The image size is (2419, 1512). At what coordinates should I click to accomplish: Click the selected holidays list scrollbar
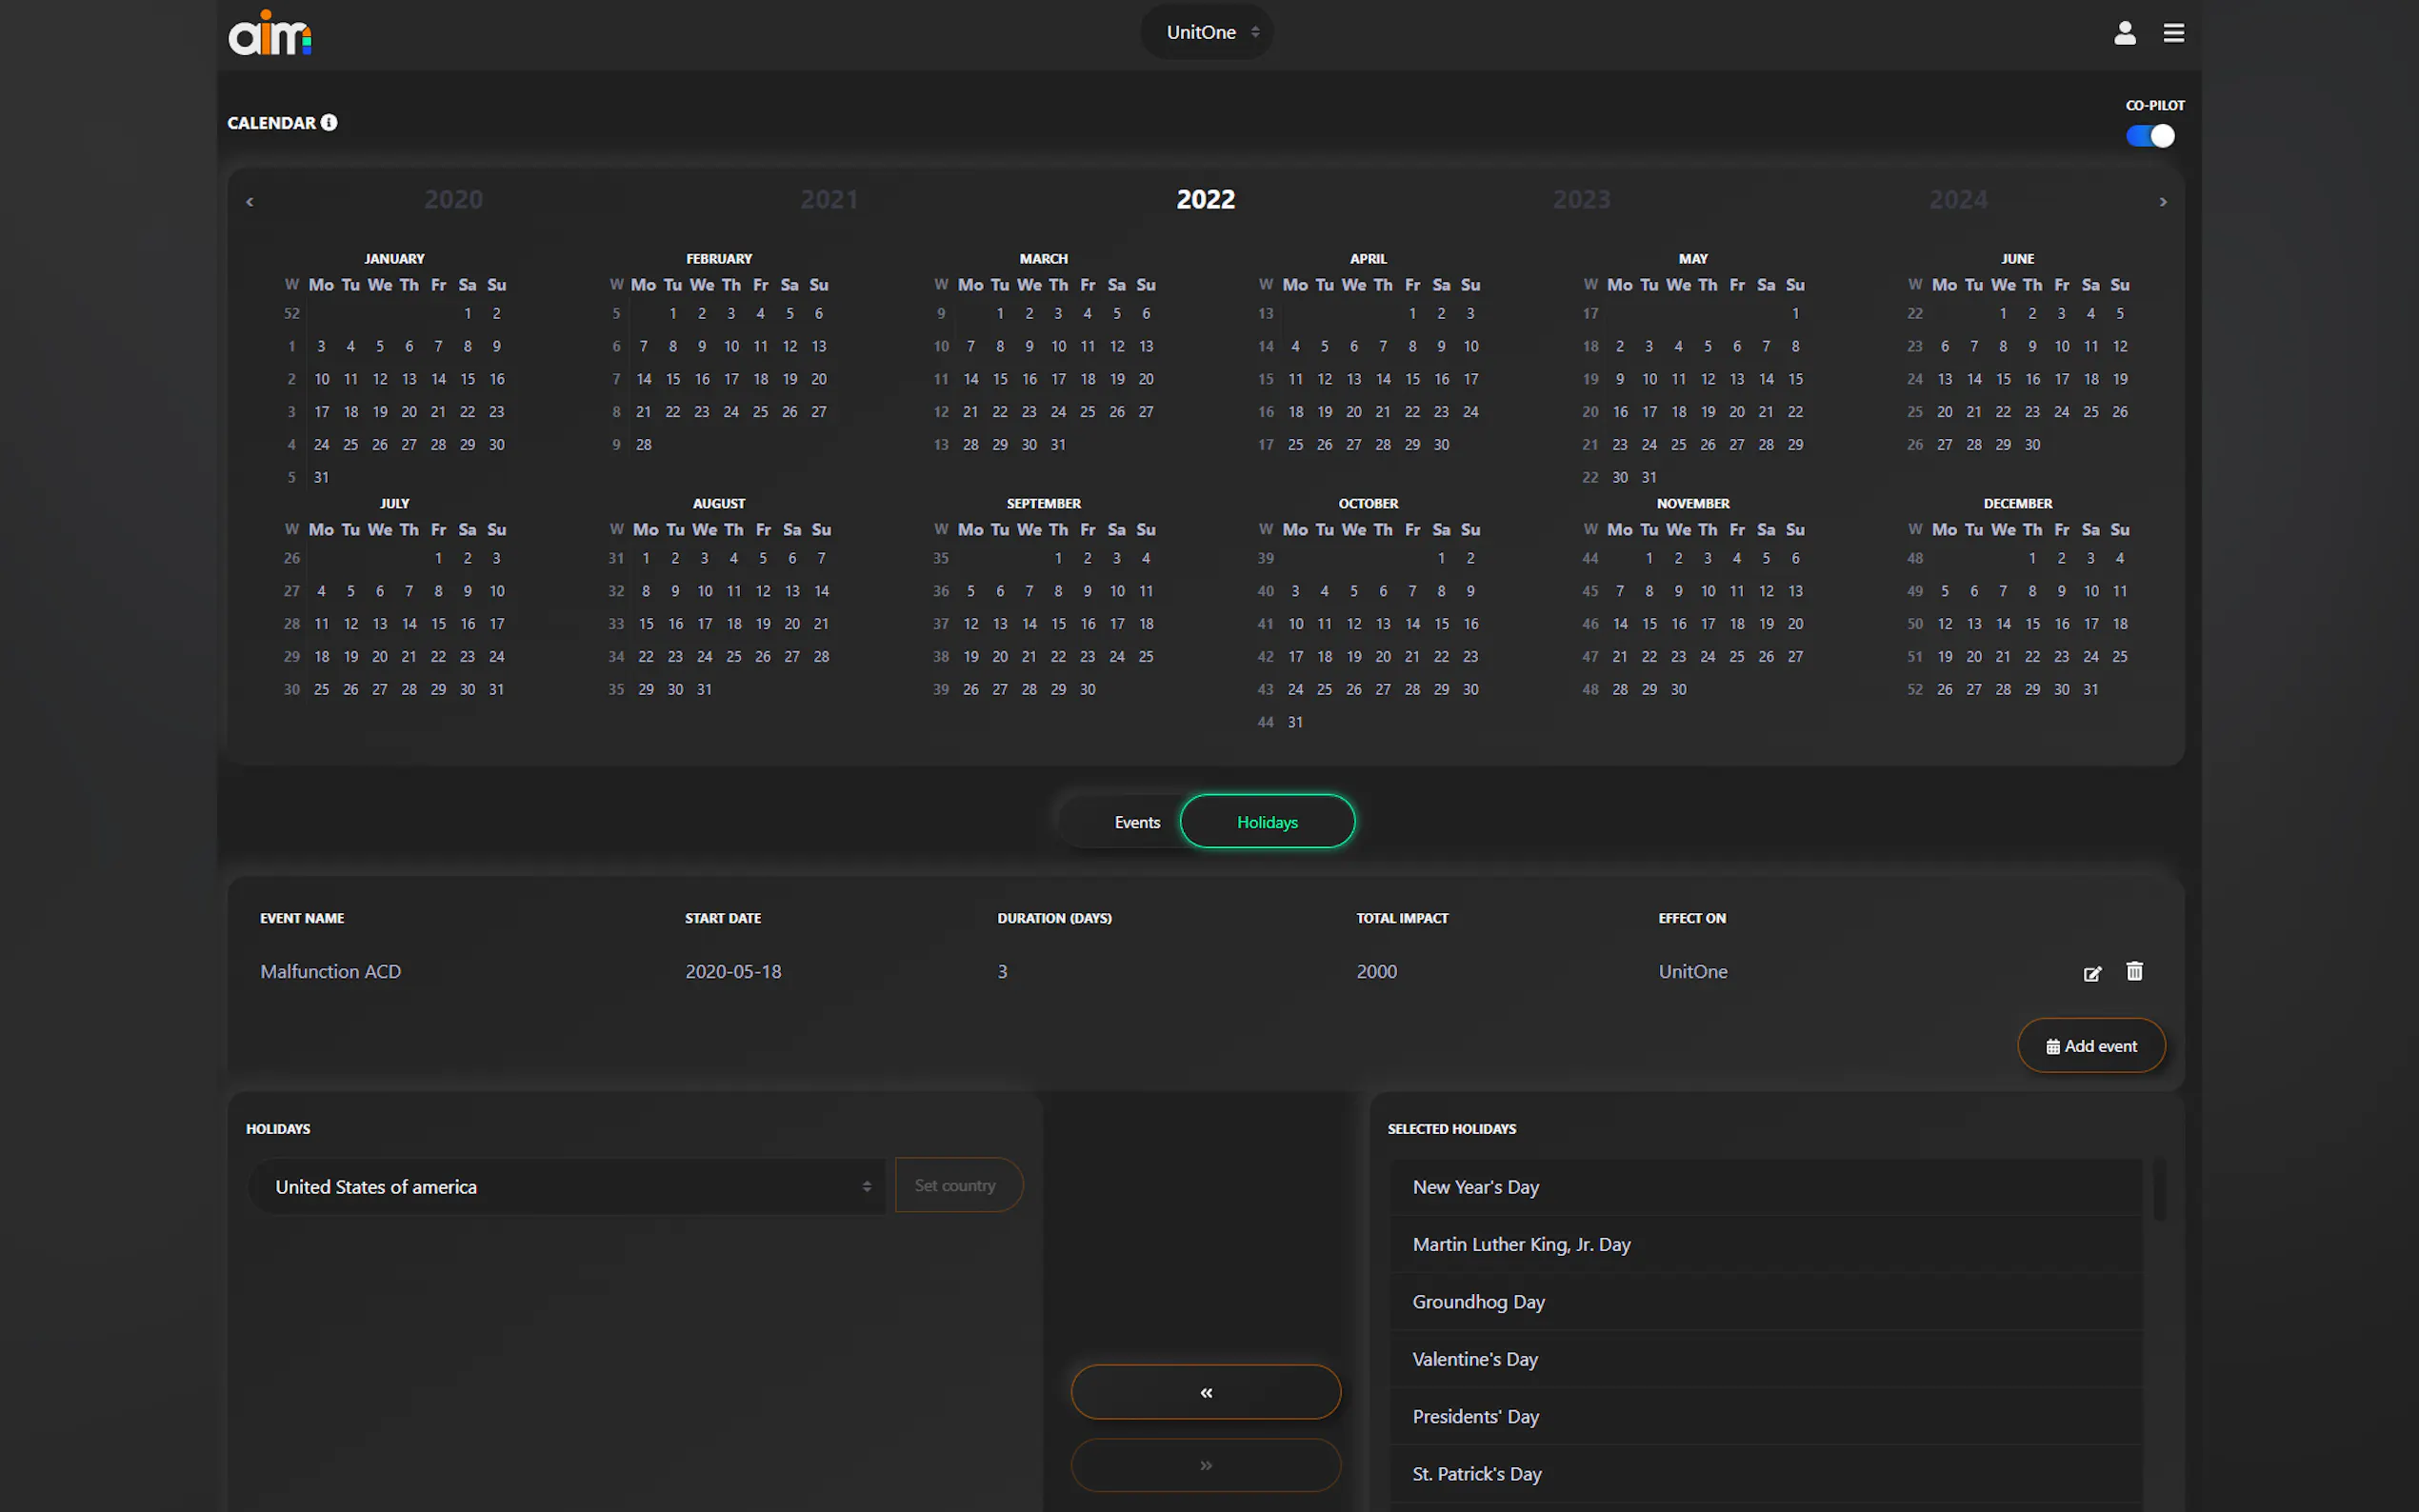tap(2158, 1190)
